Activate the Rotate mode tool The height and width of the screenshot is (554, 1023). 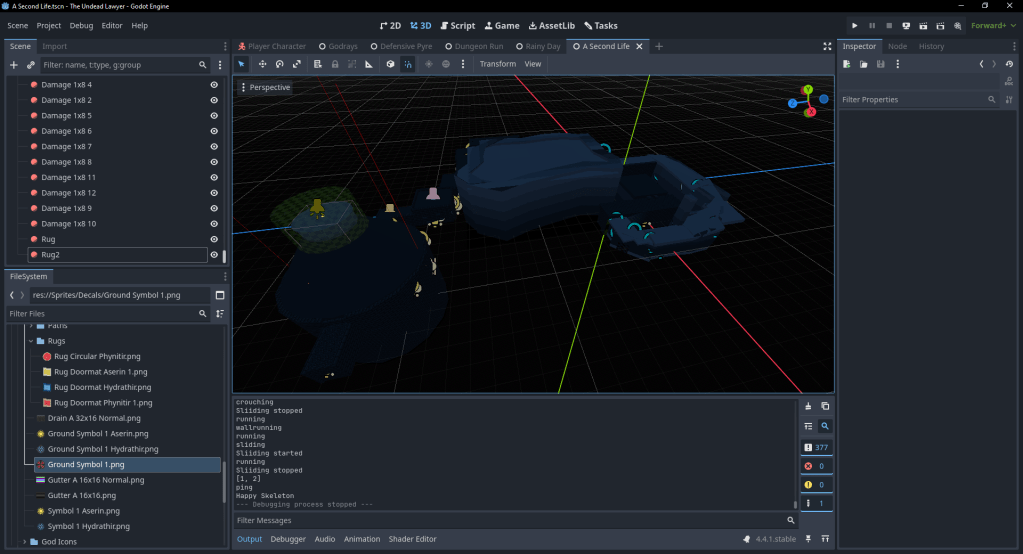279,64
